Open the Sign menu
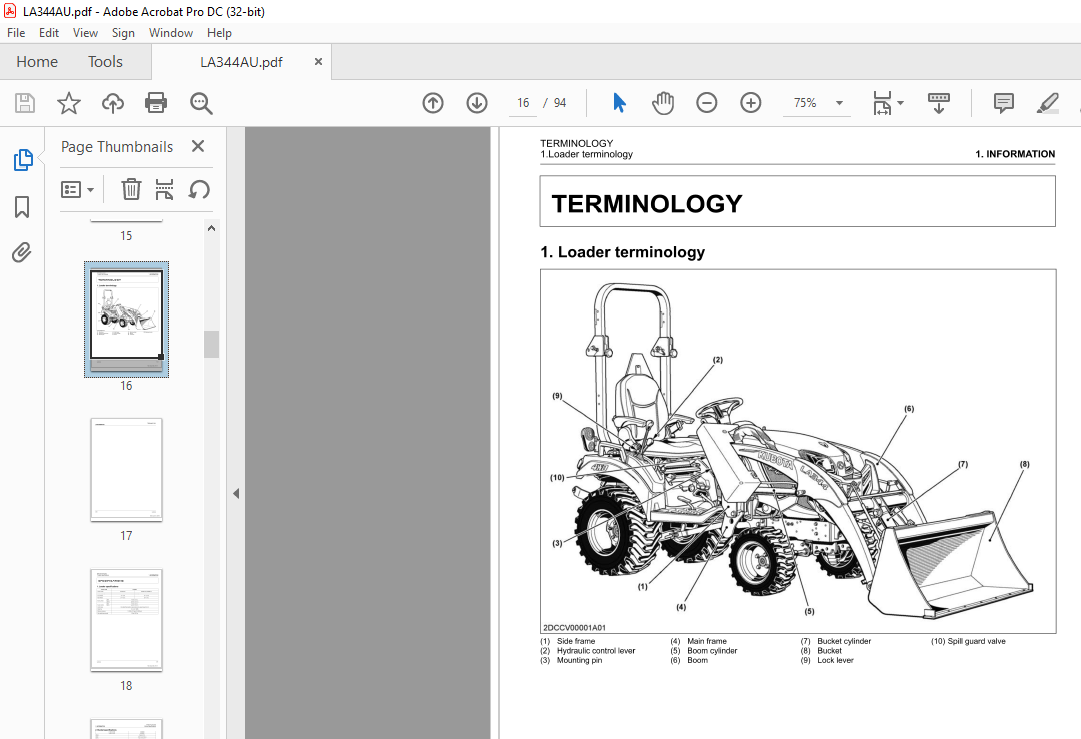This screenshot has height=739, width=1081. coord(123,32)
